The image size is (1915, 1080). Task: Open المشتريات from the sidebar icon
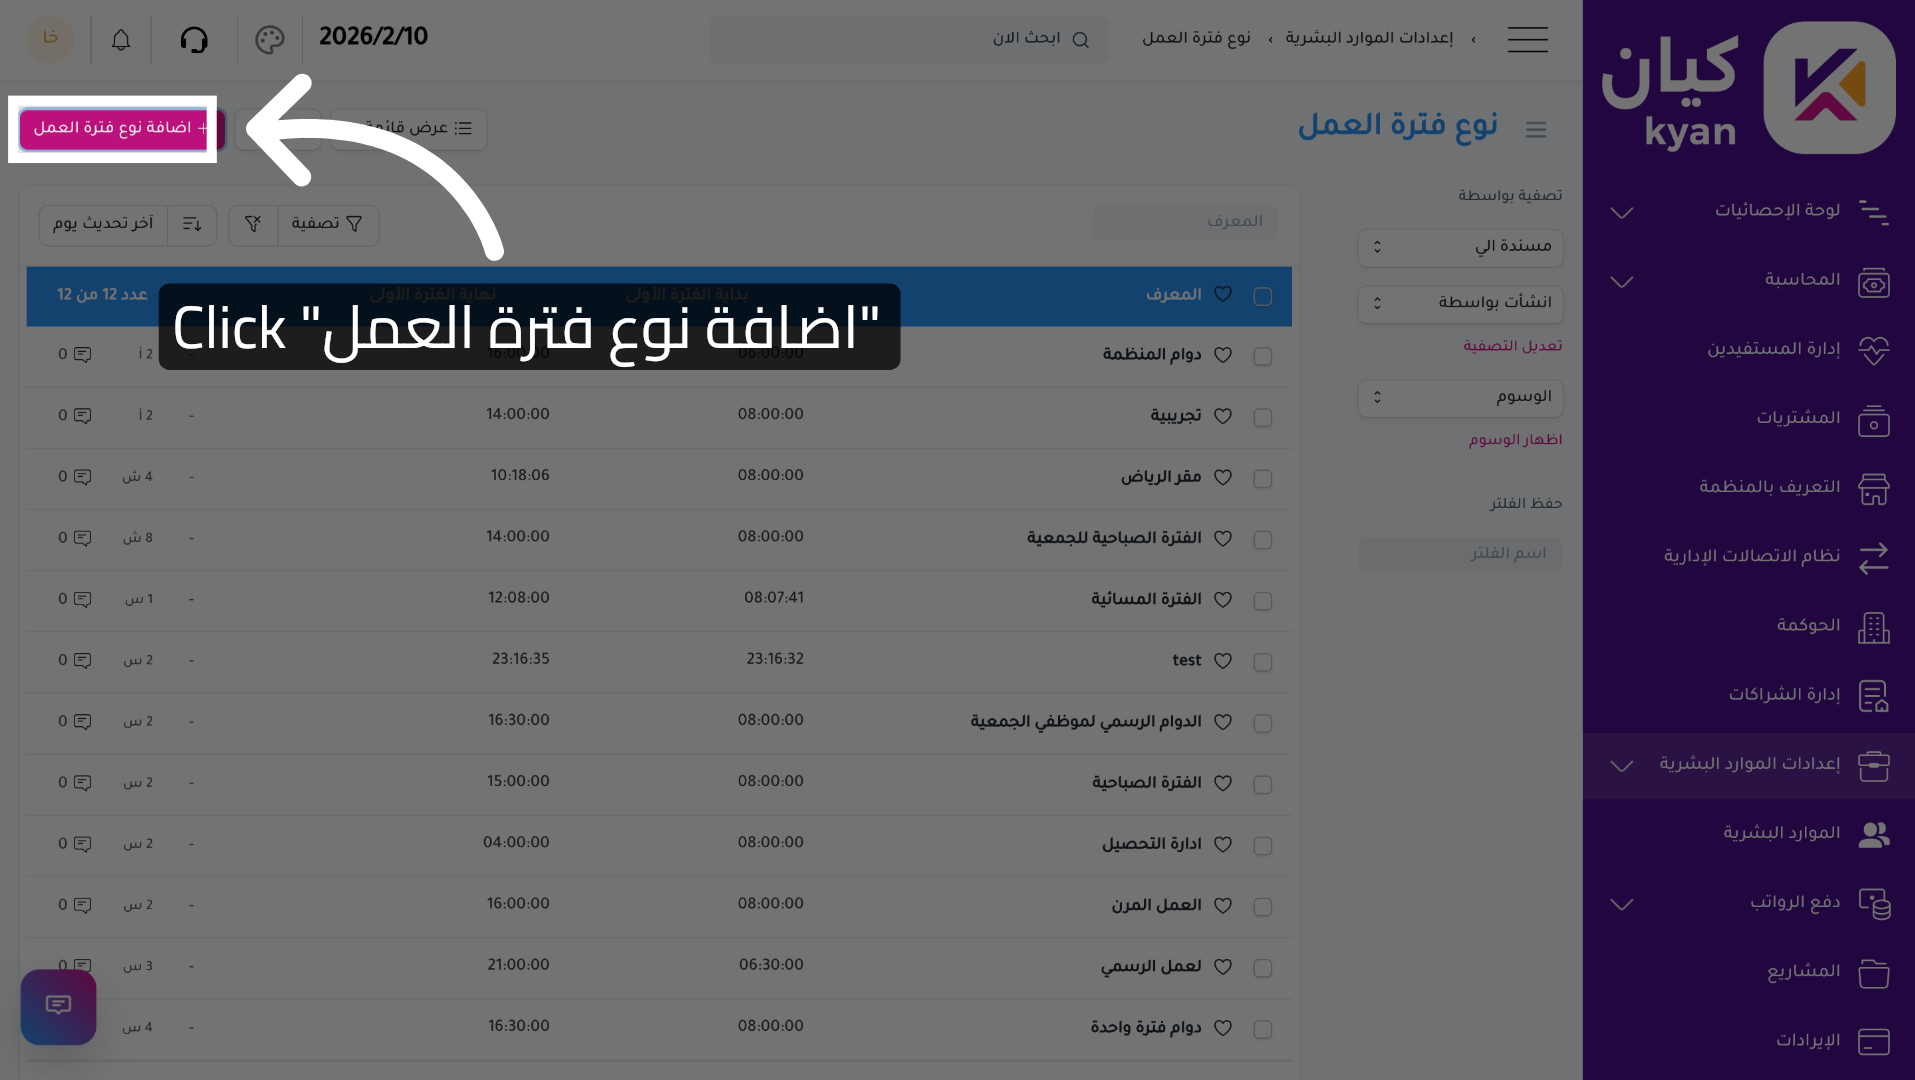1874,420
